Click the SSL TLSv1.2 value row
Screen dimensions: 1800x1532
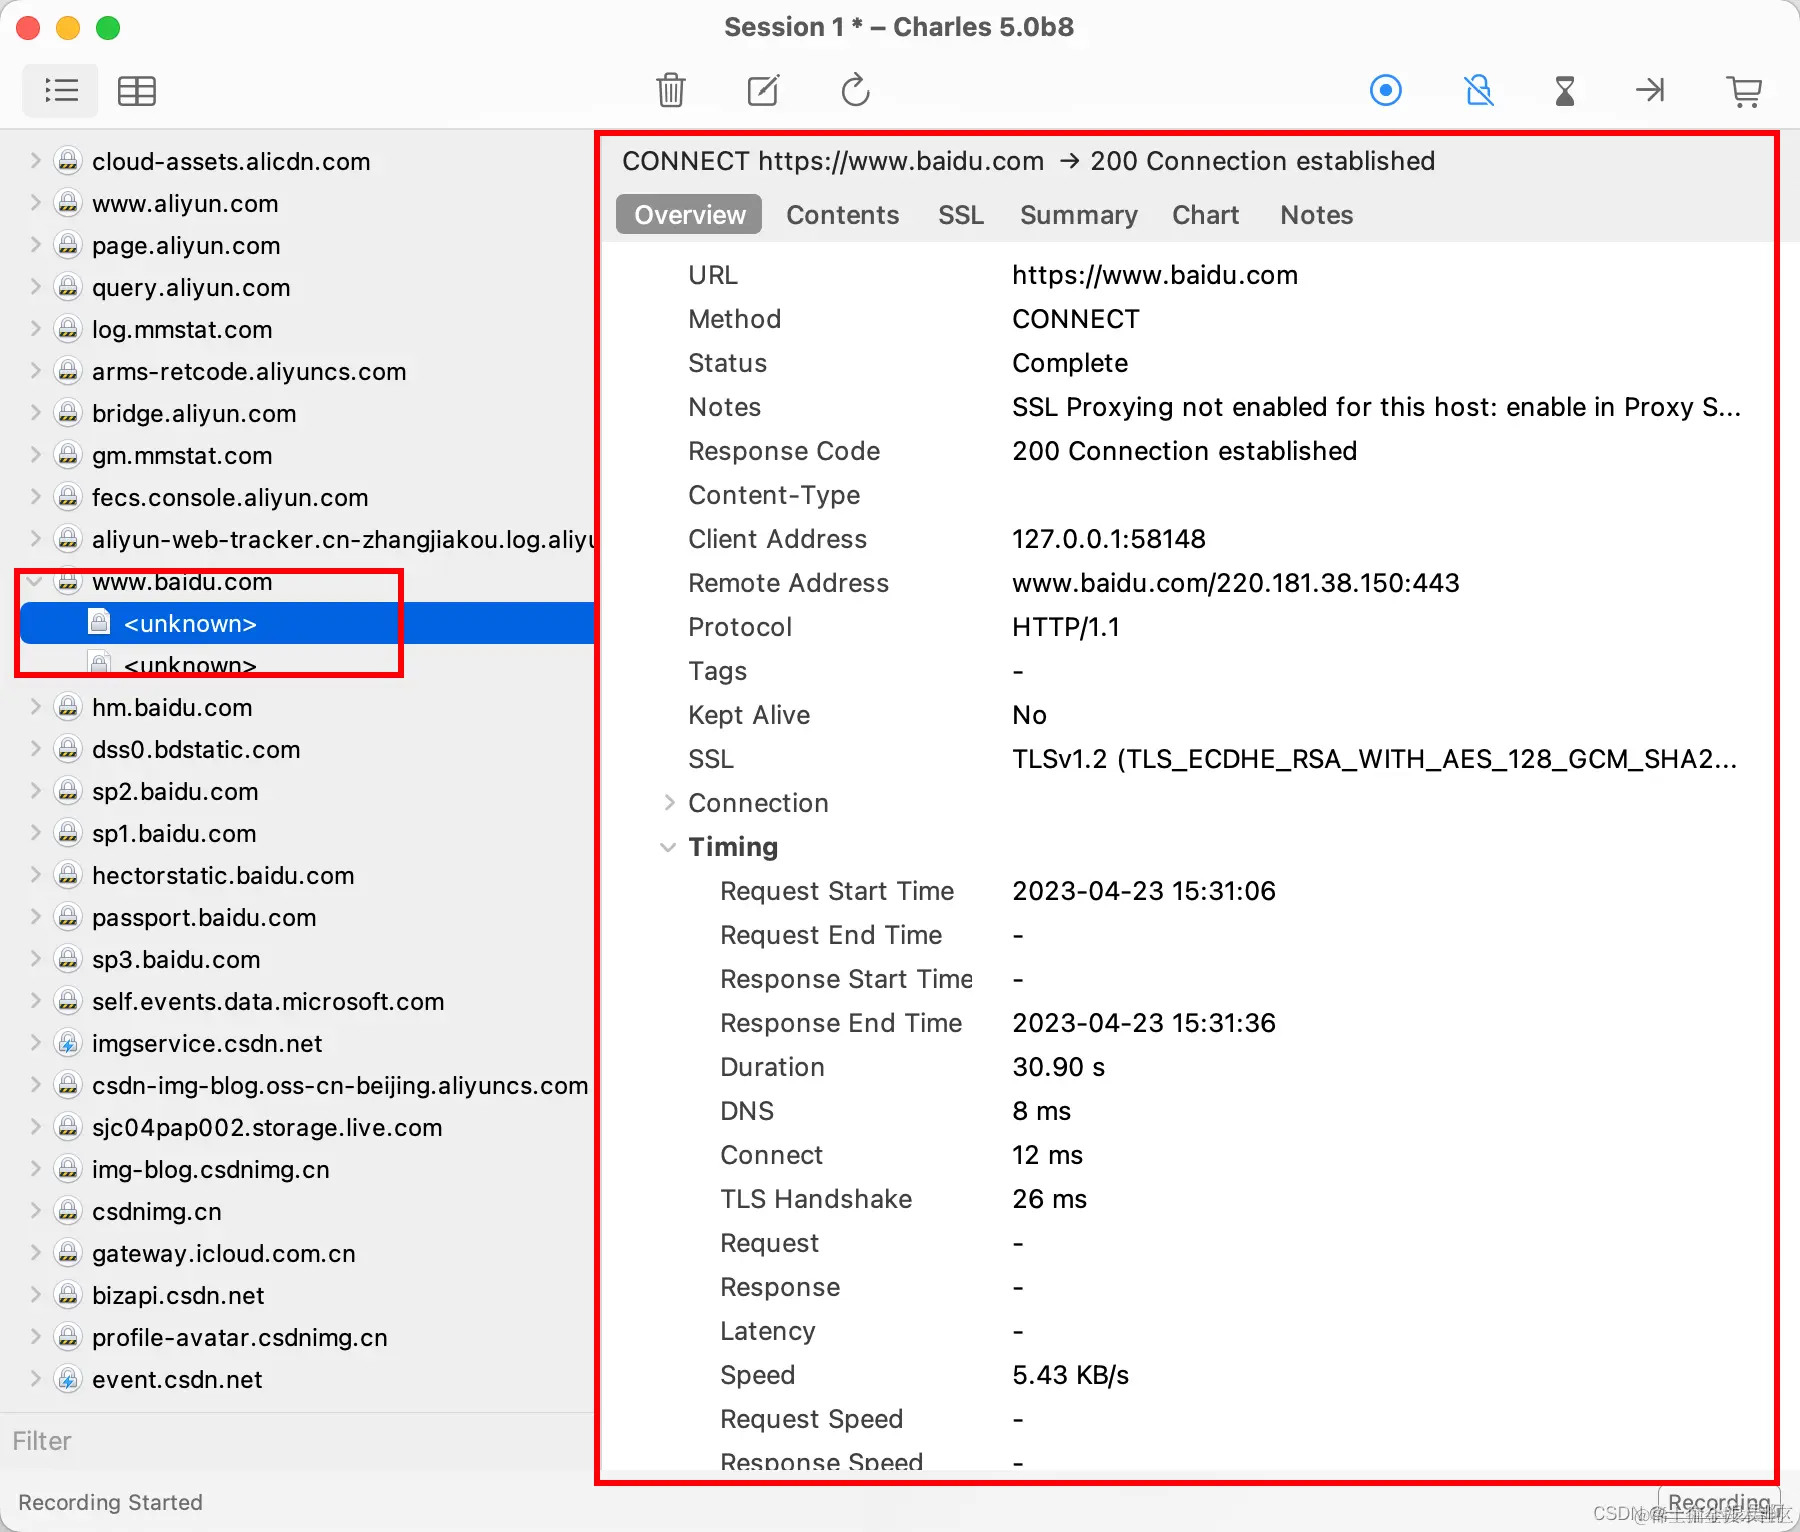click(1375, 759)
